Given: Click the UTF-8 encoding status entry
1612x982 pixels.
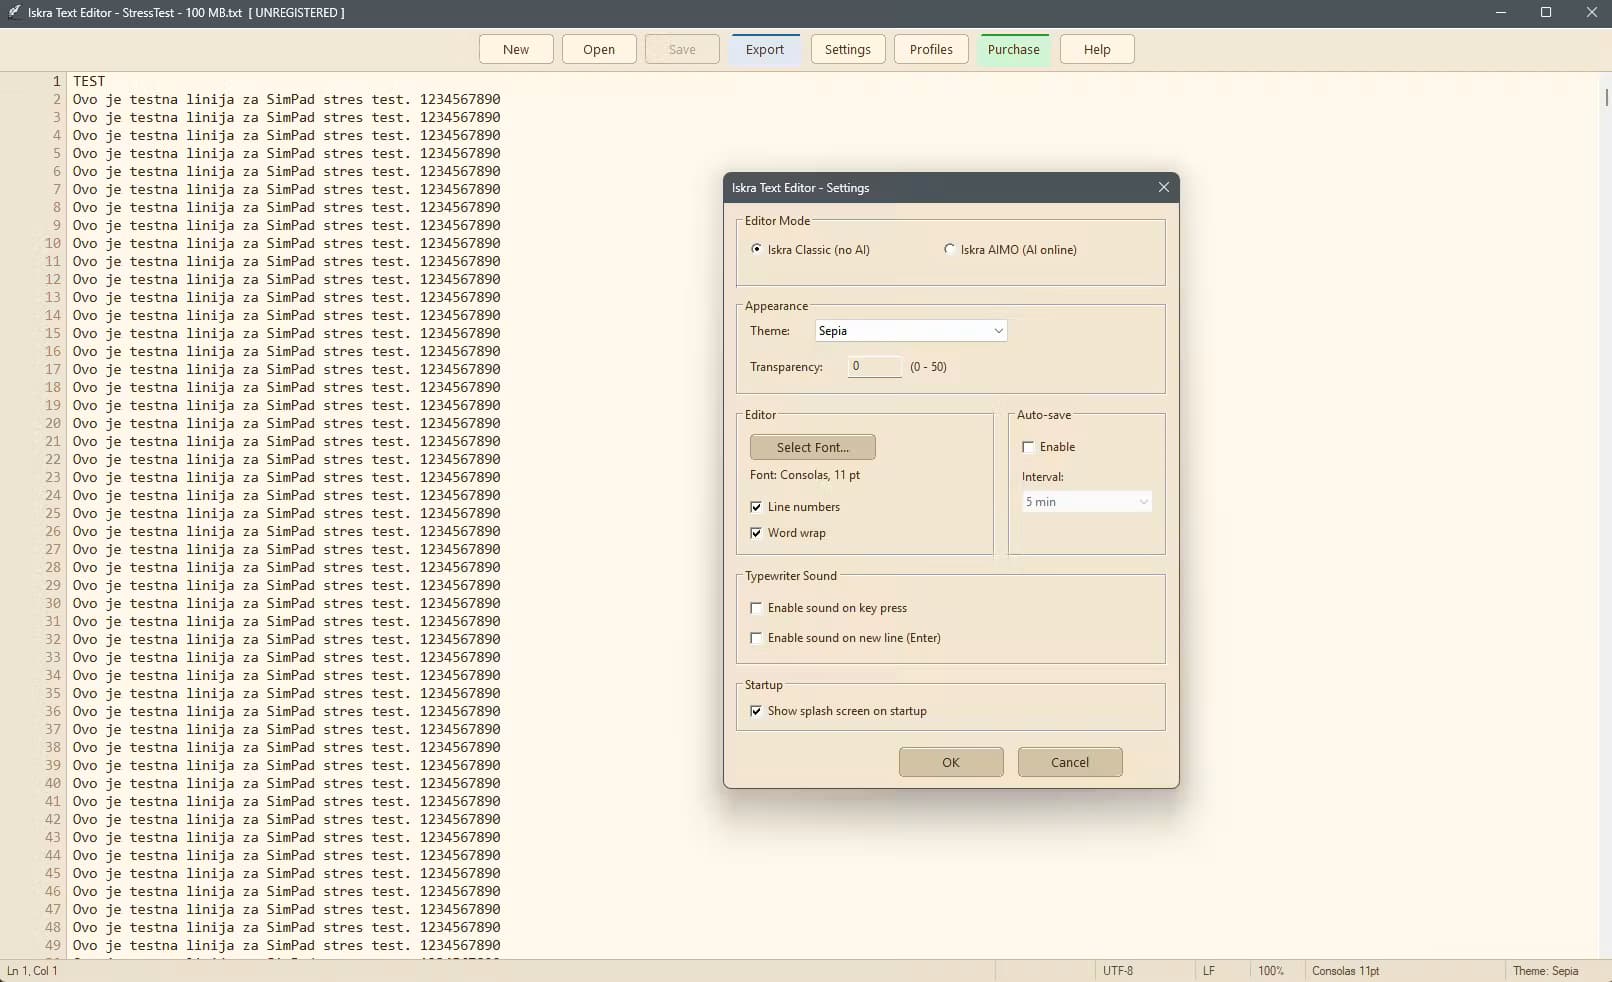Looking at the screenshot, I should (1118, 971).
